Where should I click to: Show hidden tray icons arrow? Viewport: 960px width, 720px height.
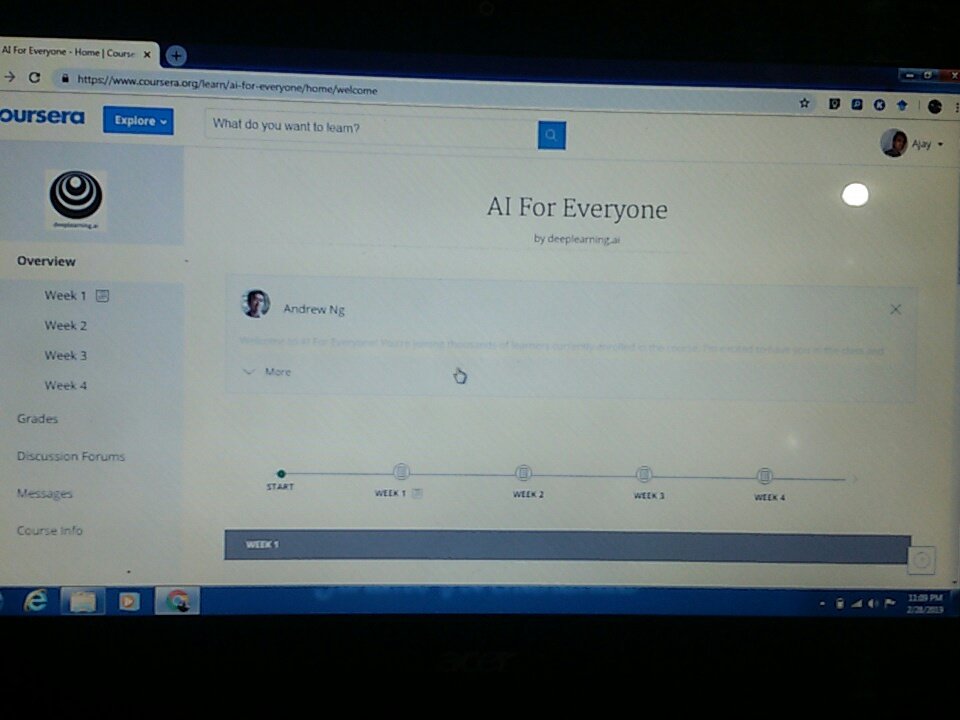pos(822,604)
